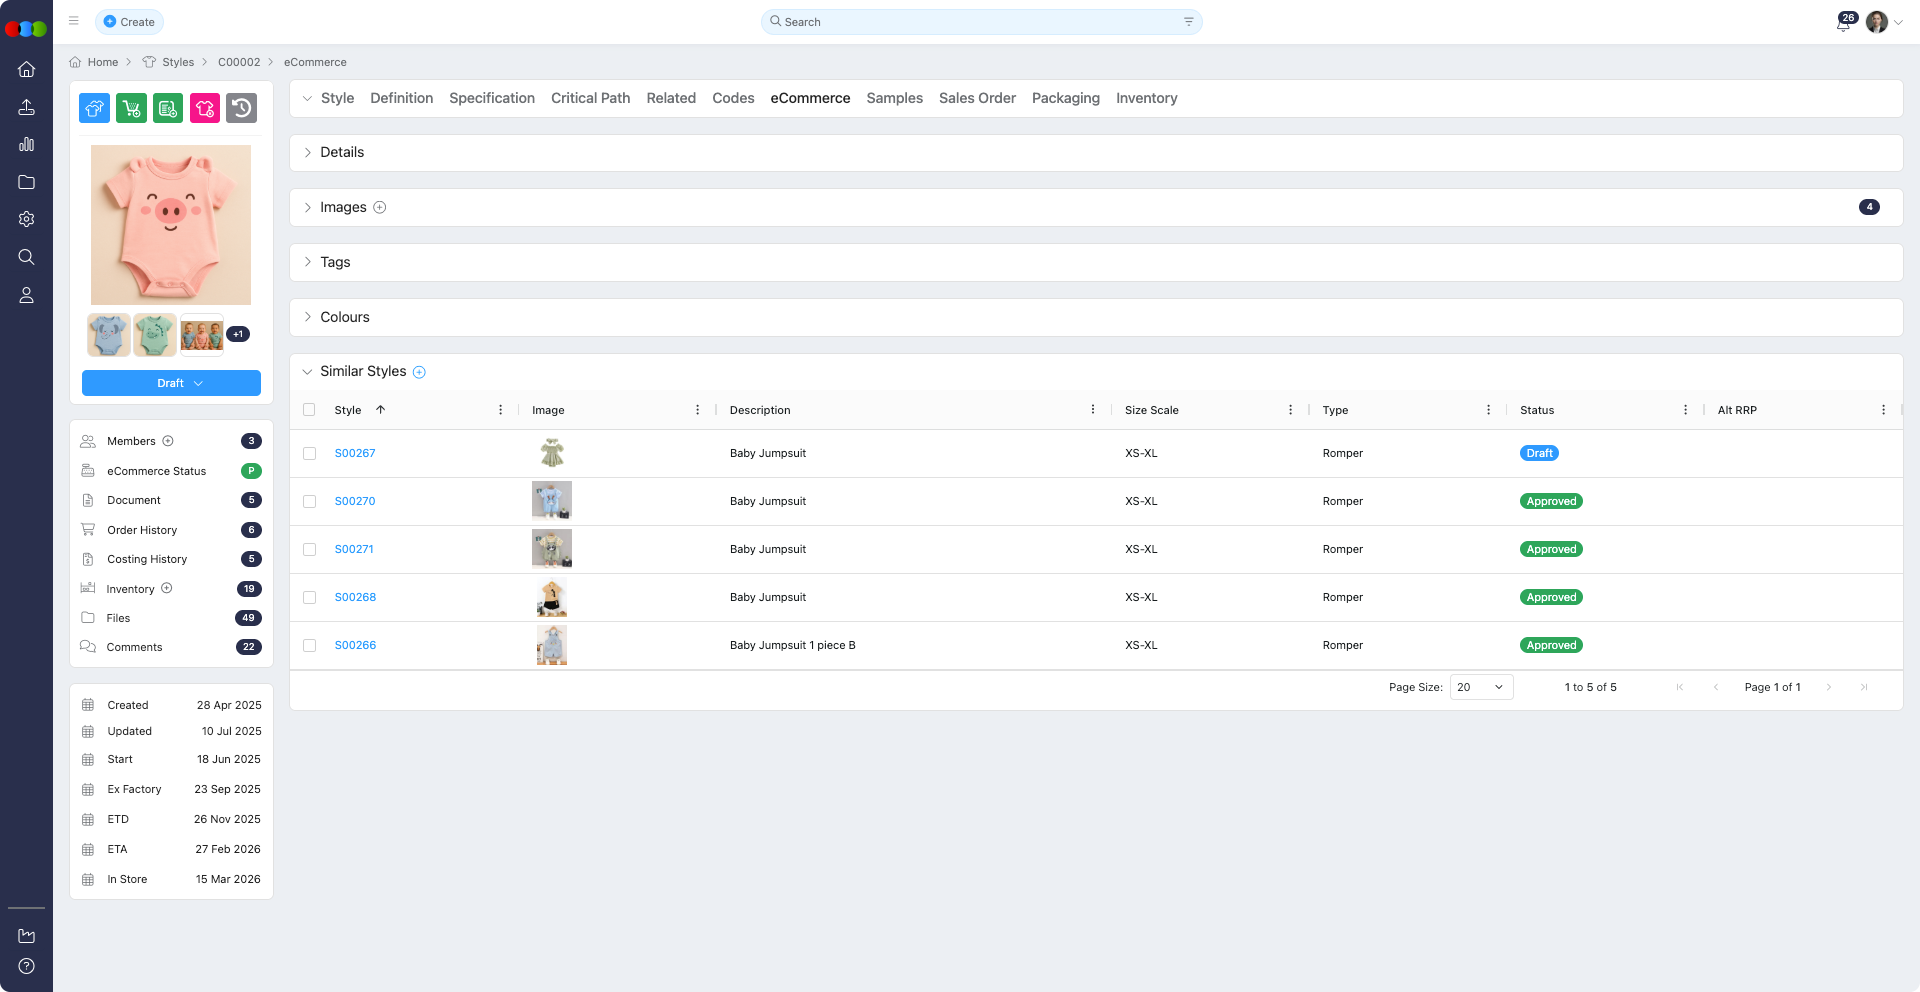The height and width of the screenshot is (992, 1920).
Task: Select the checkbox for row S00271
Action: pyautogui.click(x=309, y=550)
